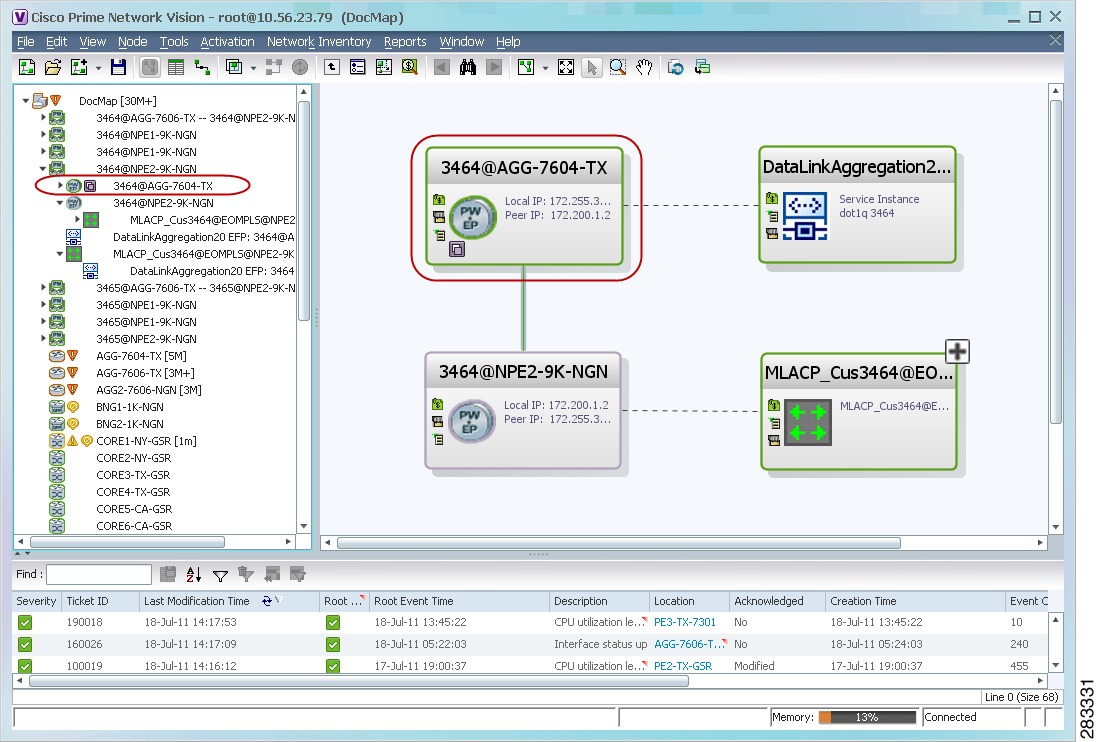Click the severity check icon for ticket 160026
Image resolution: width=1098 pixels, height=742 pixels.
pos(25,644)
